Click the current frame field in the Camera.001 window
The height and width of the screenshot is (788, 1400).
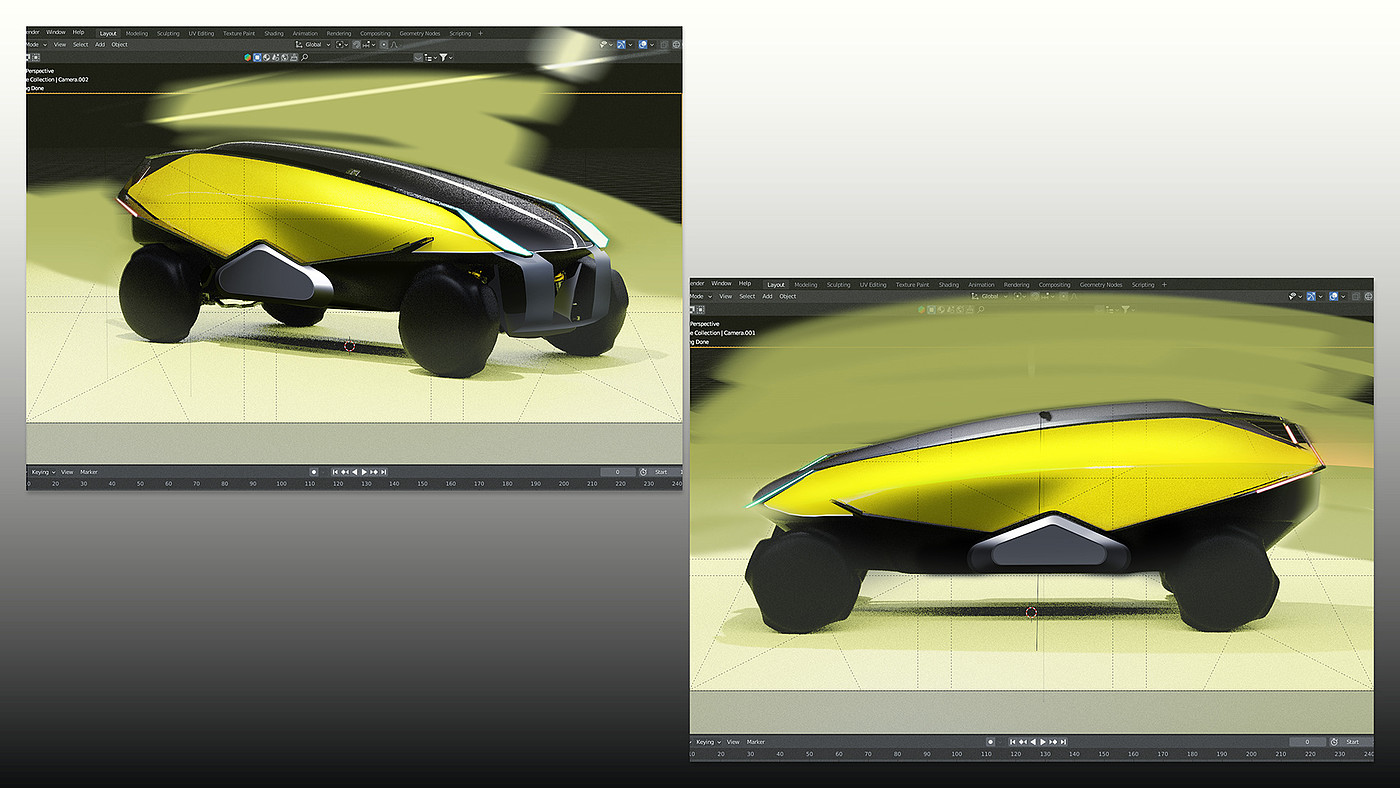pyautogui.click(x=1307, y=742)
